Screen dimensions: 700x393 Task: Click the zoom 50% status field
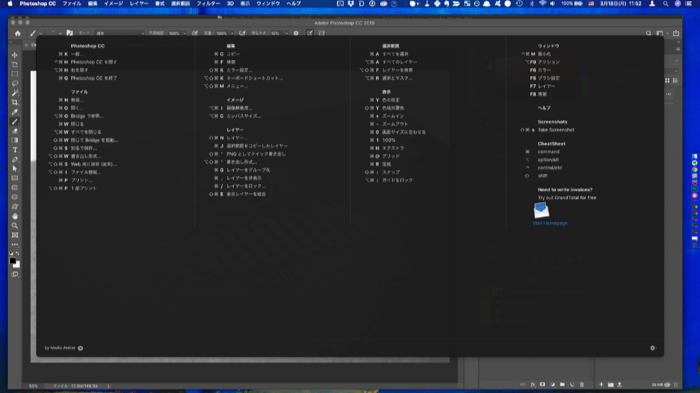pos(33,386)
